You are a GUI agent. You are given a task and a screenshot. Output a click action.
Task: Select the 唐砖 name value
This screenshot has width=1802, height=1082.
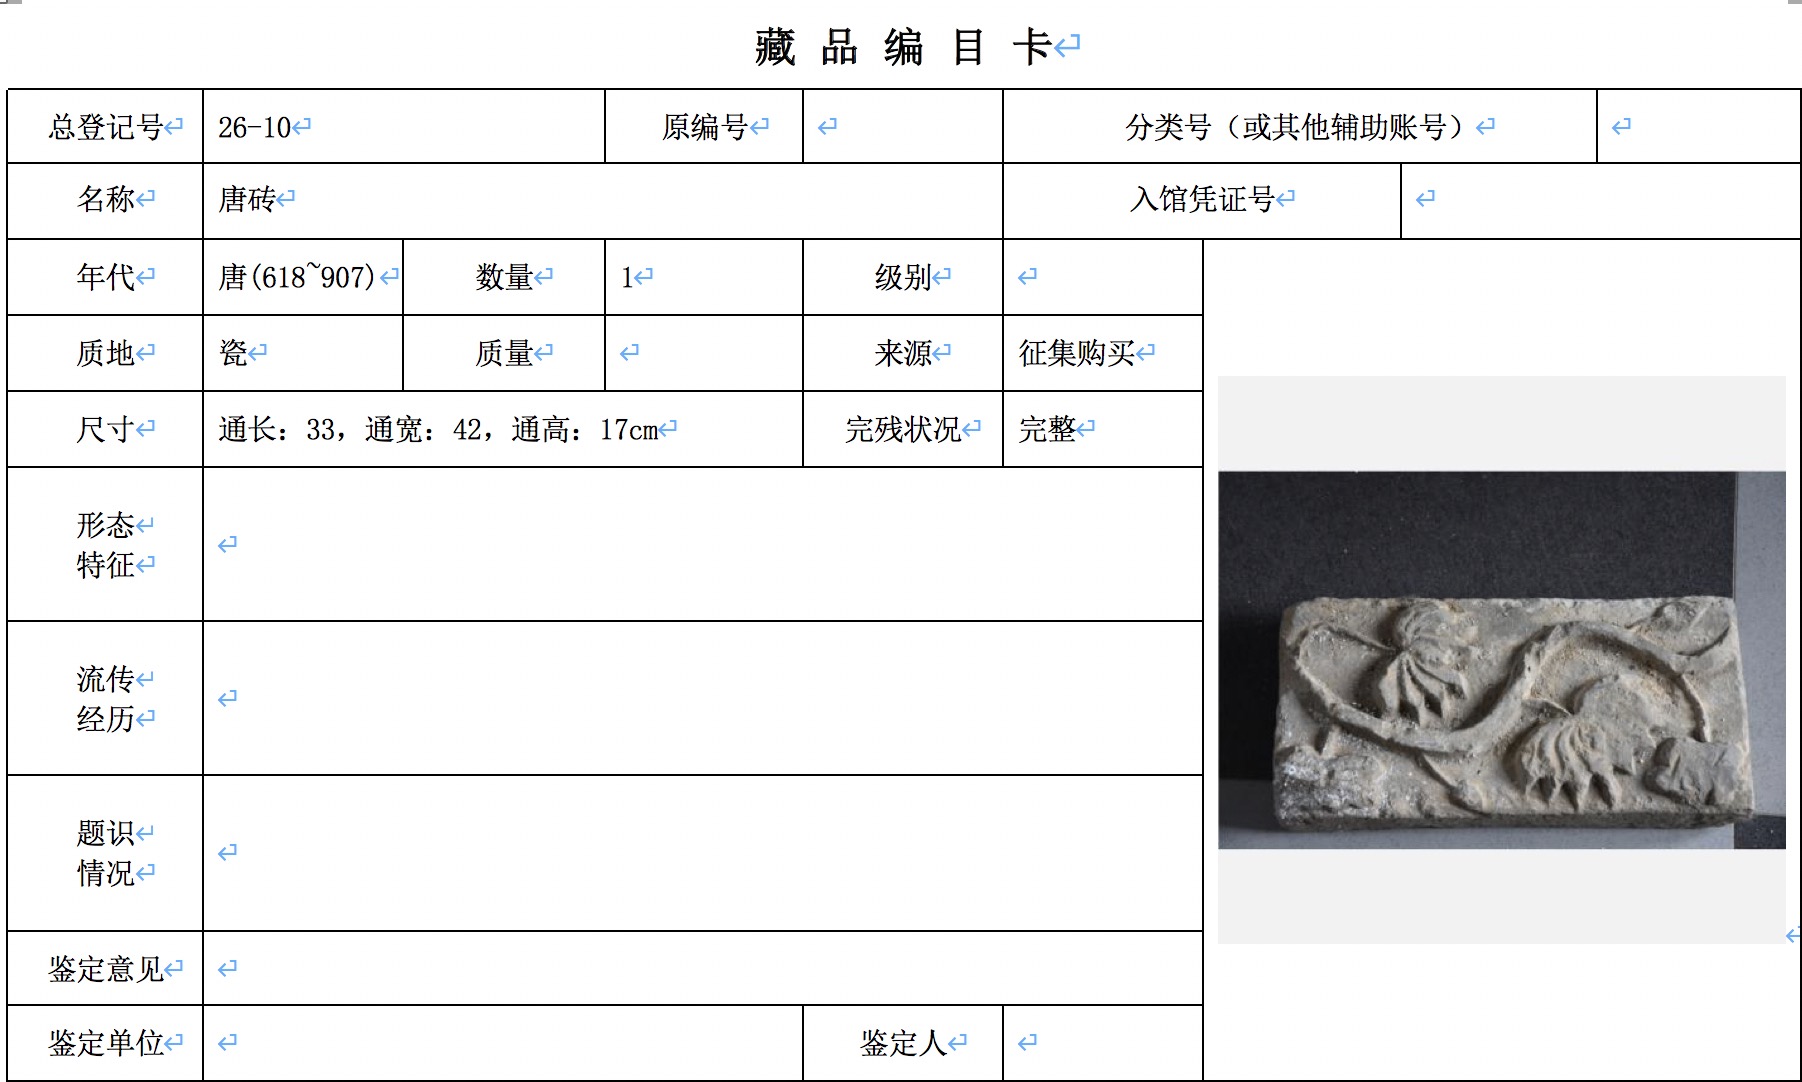[247, 199]
